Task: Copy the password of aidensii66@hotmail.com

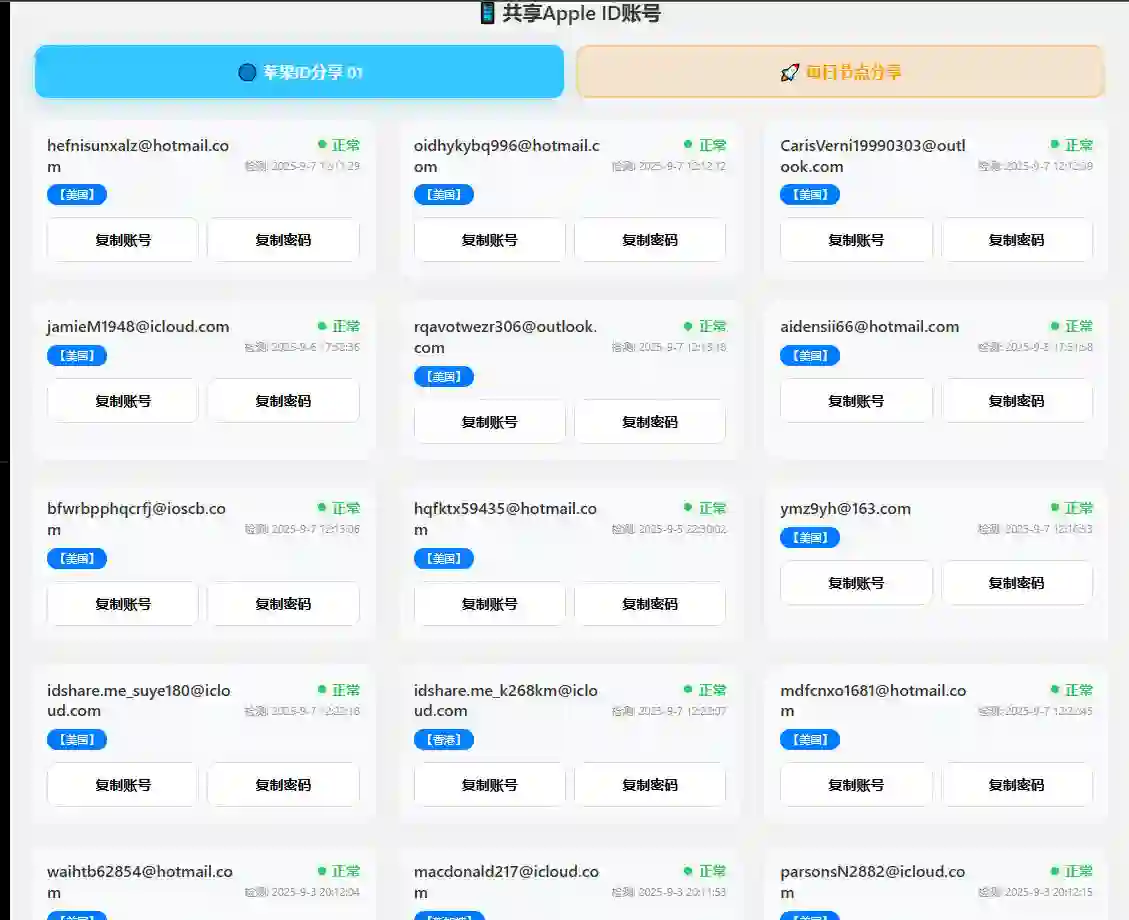Action: (1017, 400)
